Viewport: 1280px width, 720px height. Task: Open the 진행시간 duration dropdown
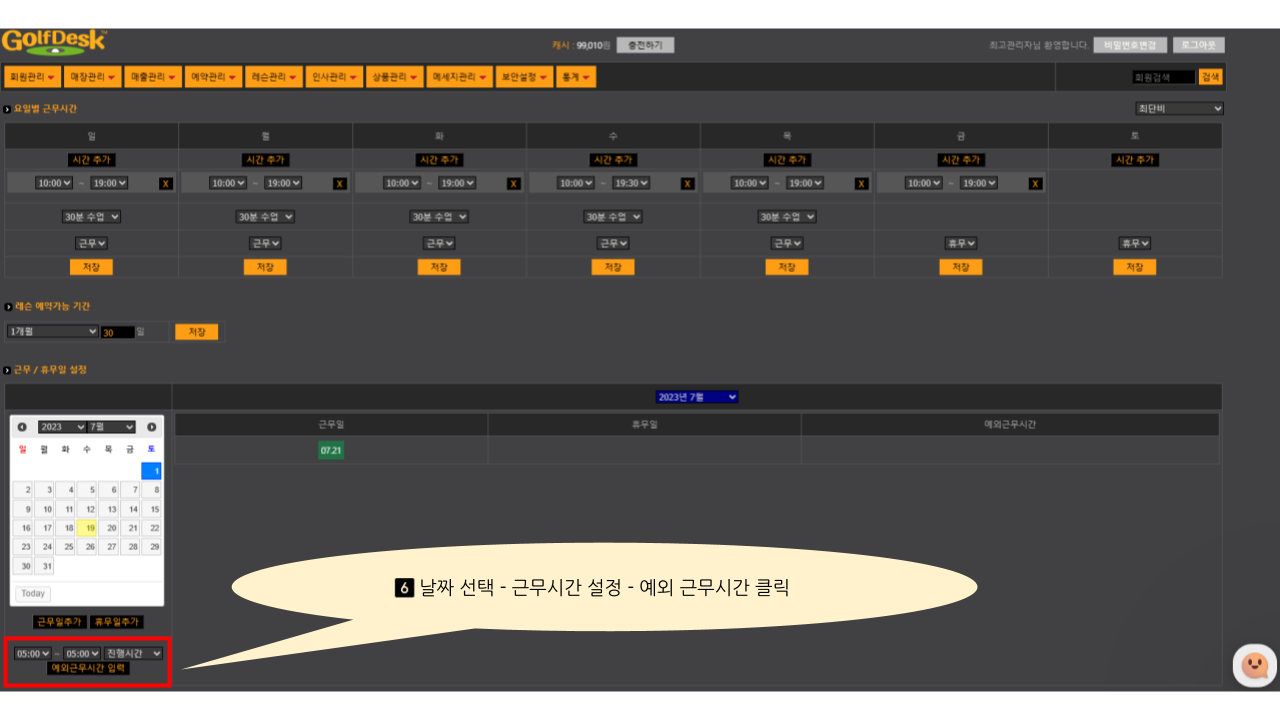point(133,653)
